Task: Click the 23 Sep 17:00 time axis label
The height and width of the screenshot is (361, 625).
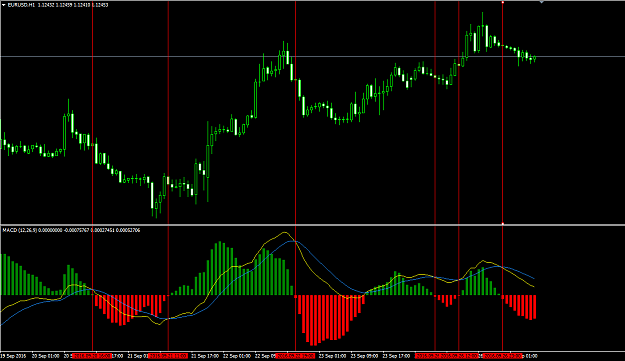Action: point(396,356)
